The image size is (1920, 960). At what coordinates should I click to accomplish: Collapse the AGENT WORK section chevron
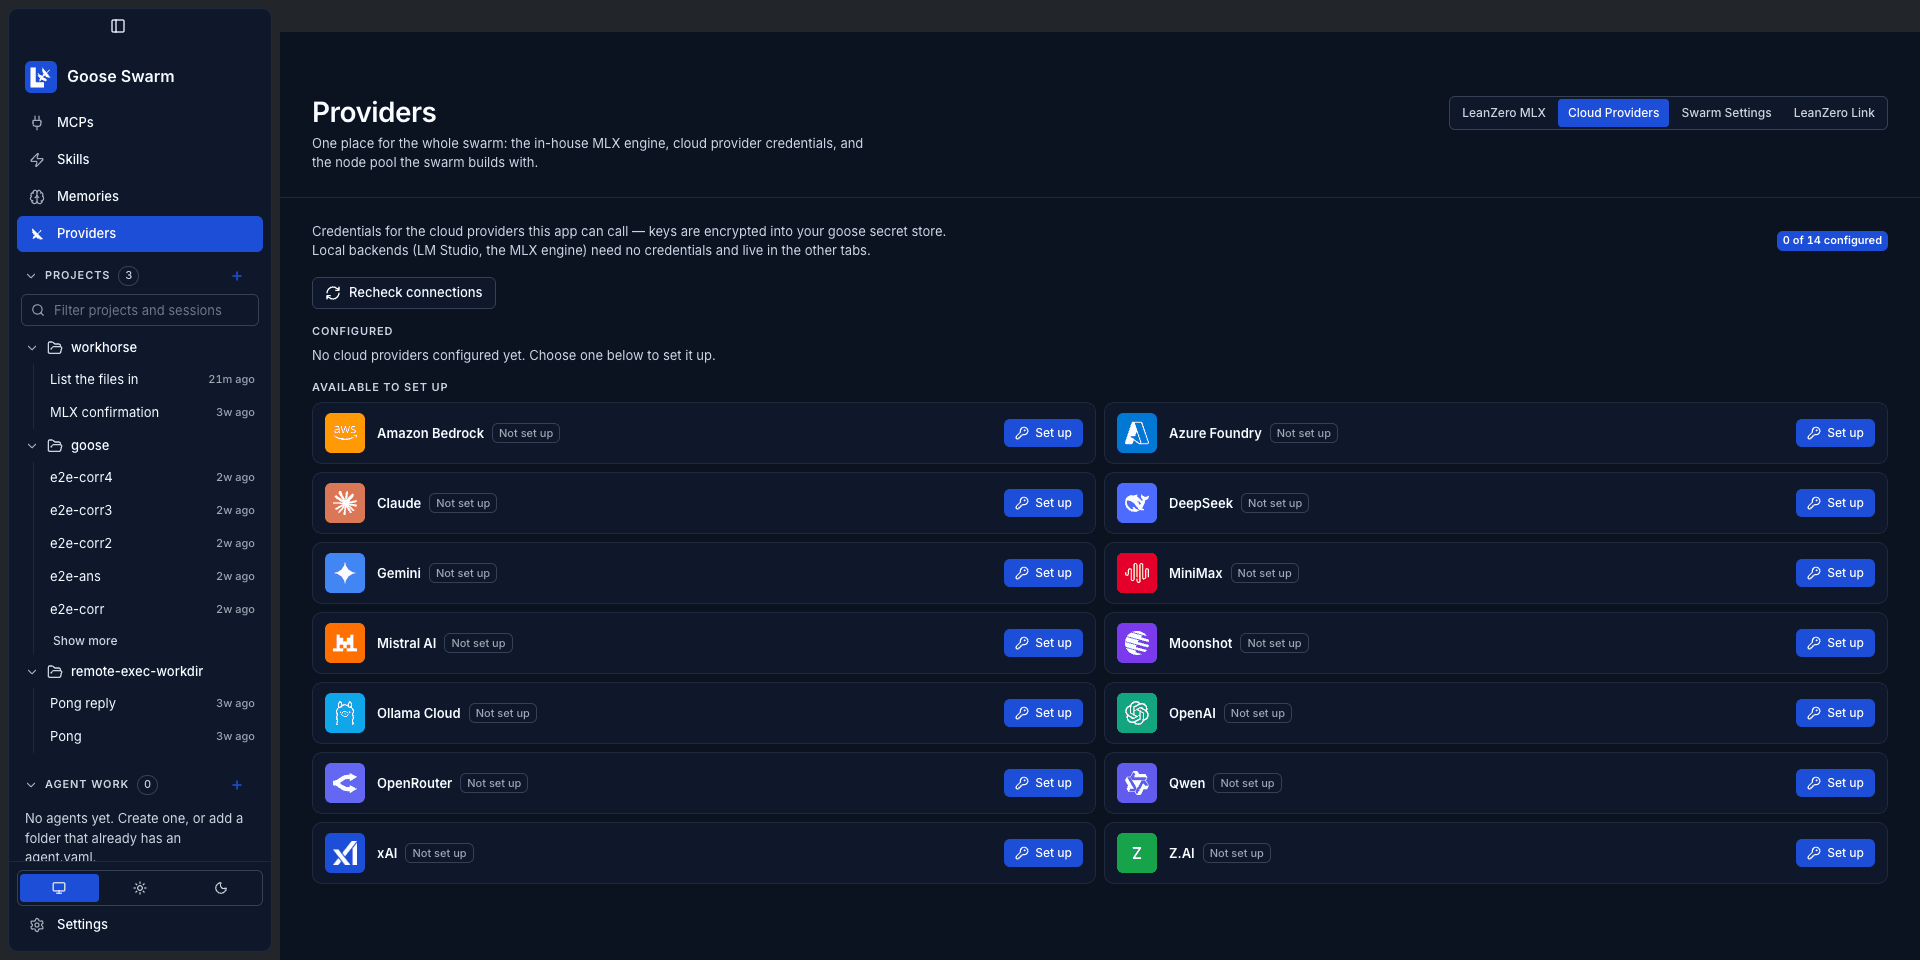pos(31,785)
